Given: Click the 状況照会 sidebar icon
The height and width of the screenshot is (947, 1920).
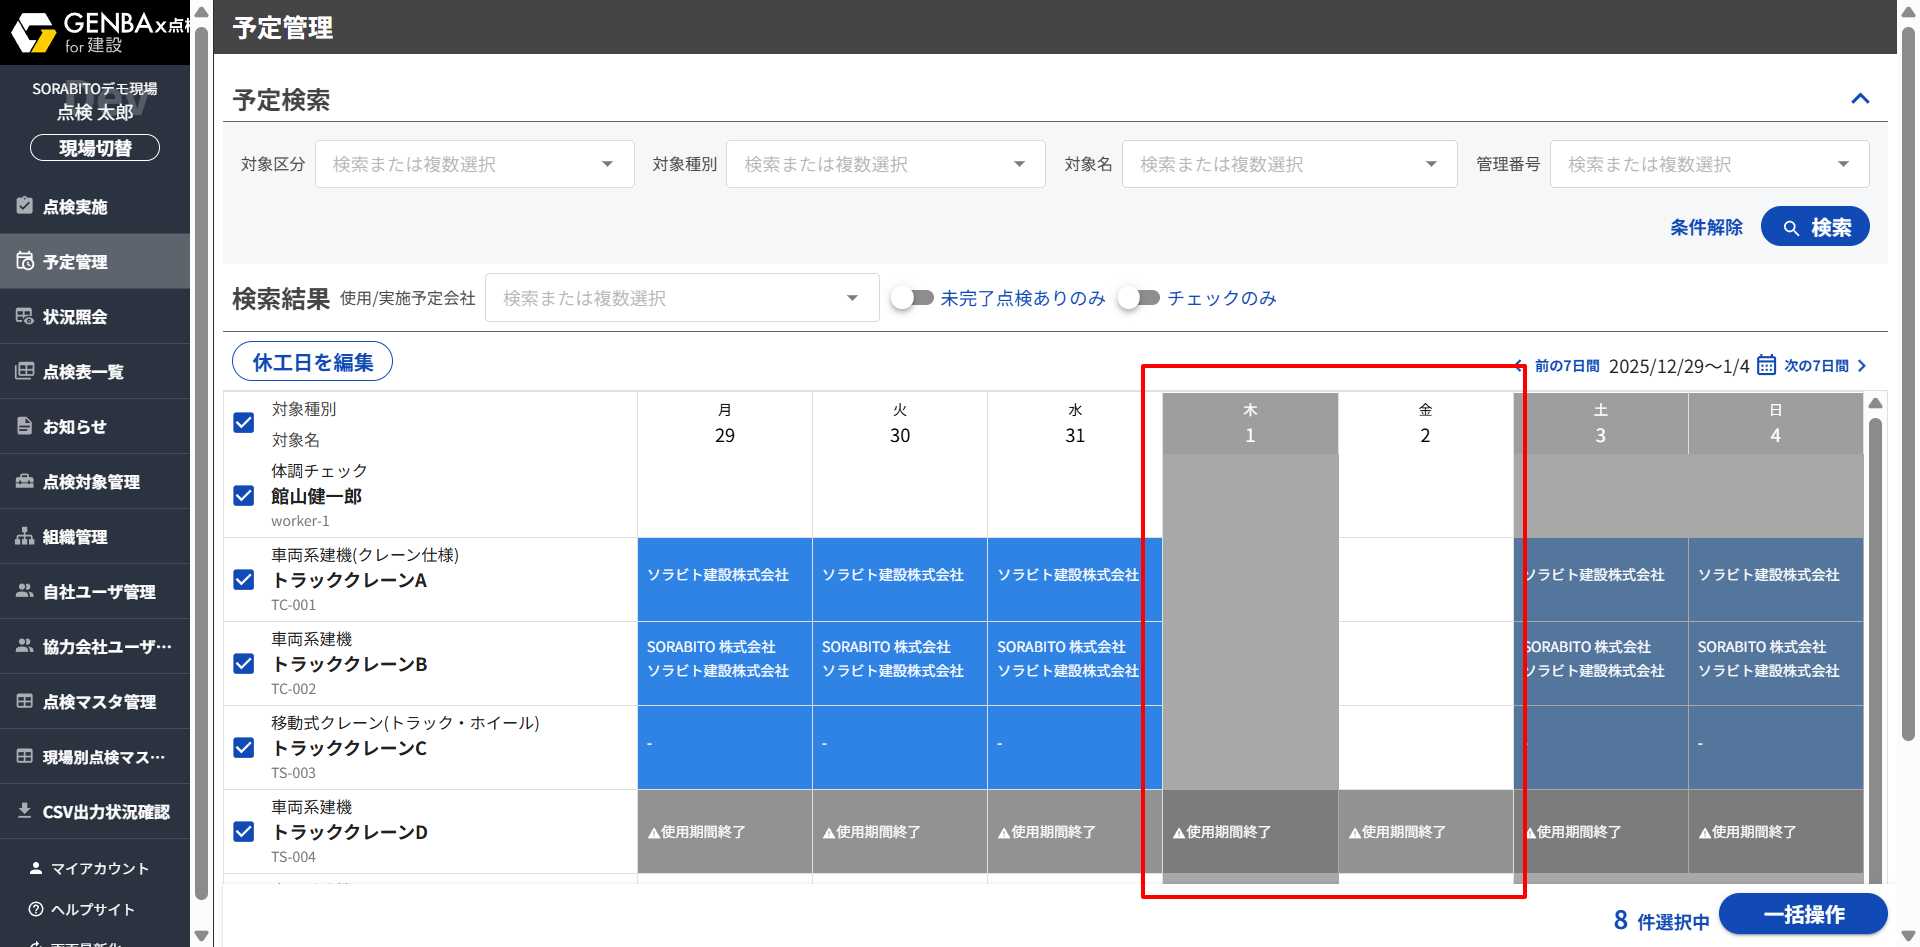Looking at the screenshot, I should pyautogui.click(x=25, y=316).
